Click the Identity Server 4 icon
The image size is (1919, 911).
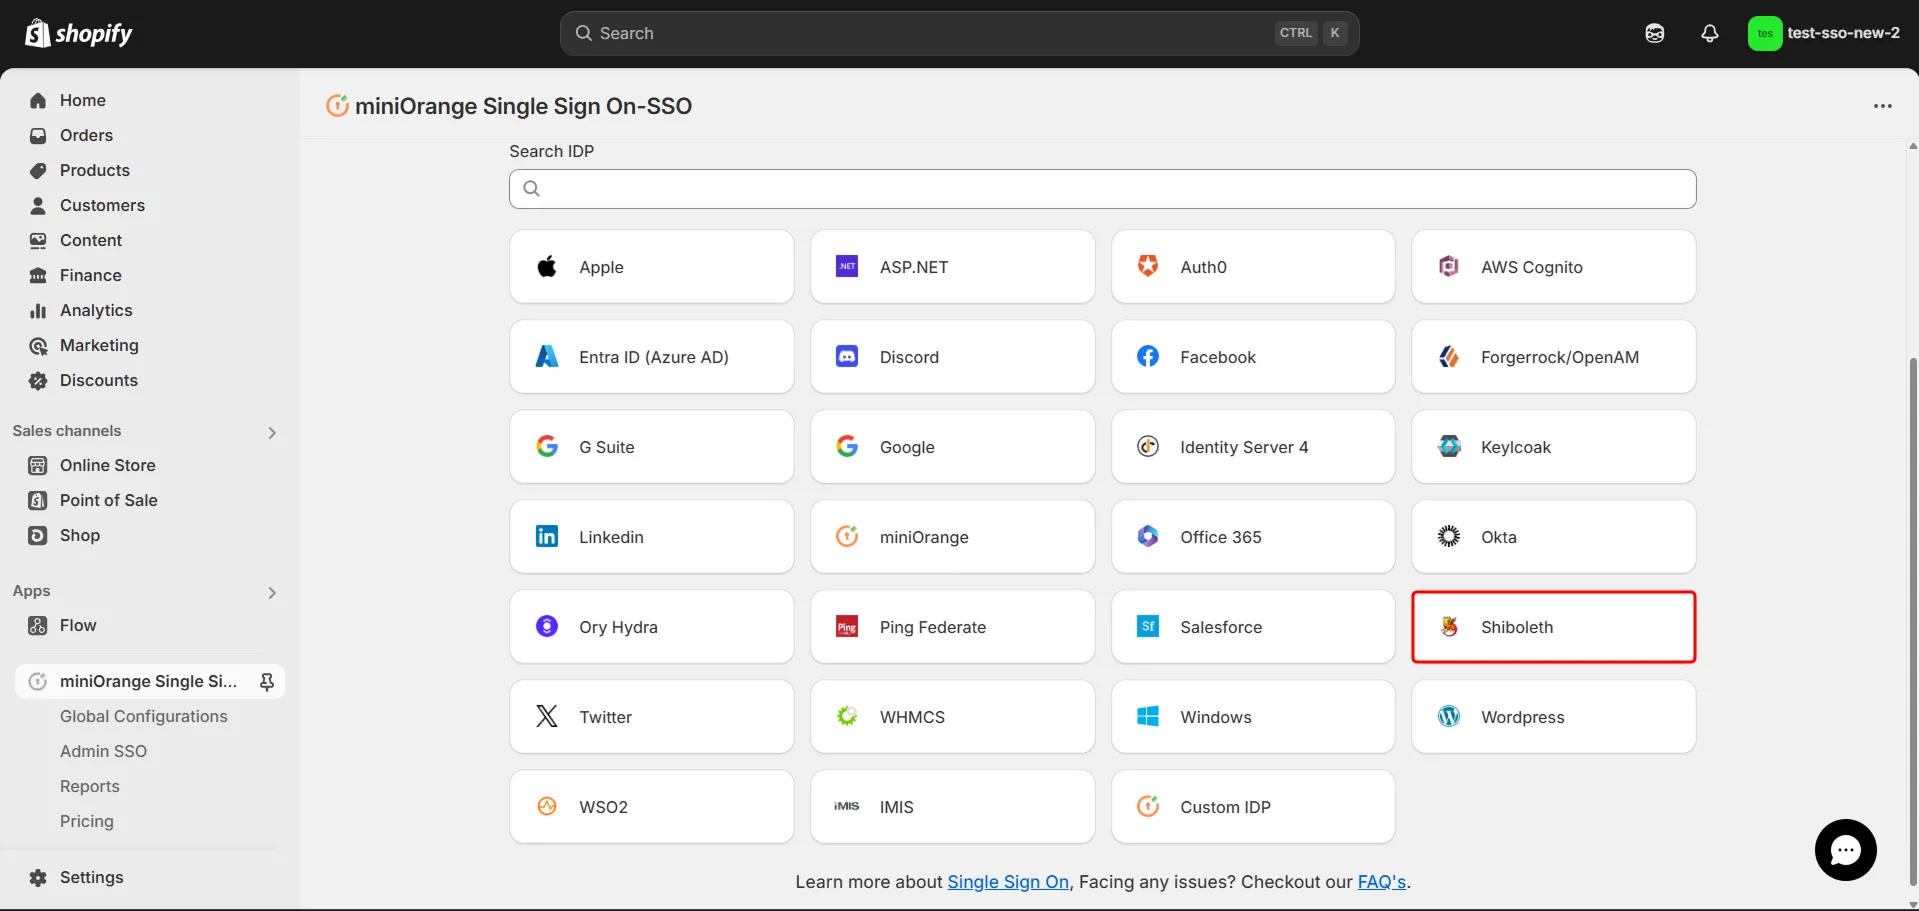1148,446
